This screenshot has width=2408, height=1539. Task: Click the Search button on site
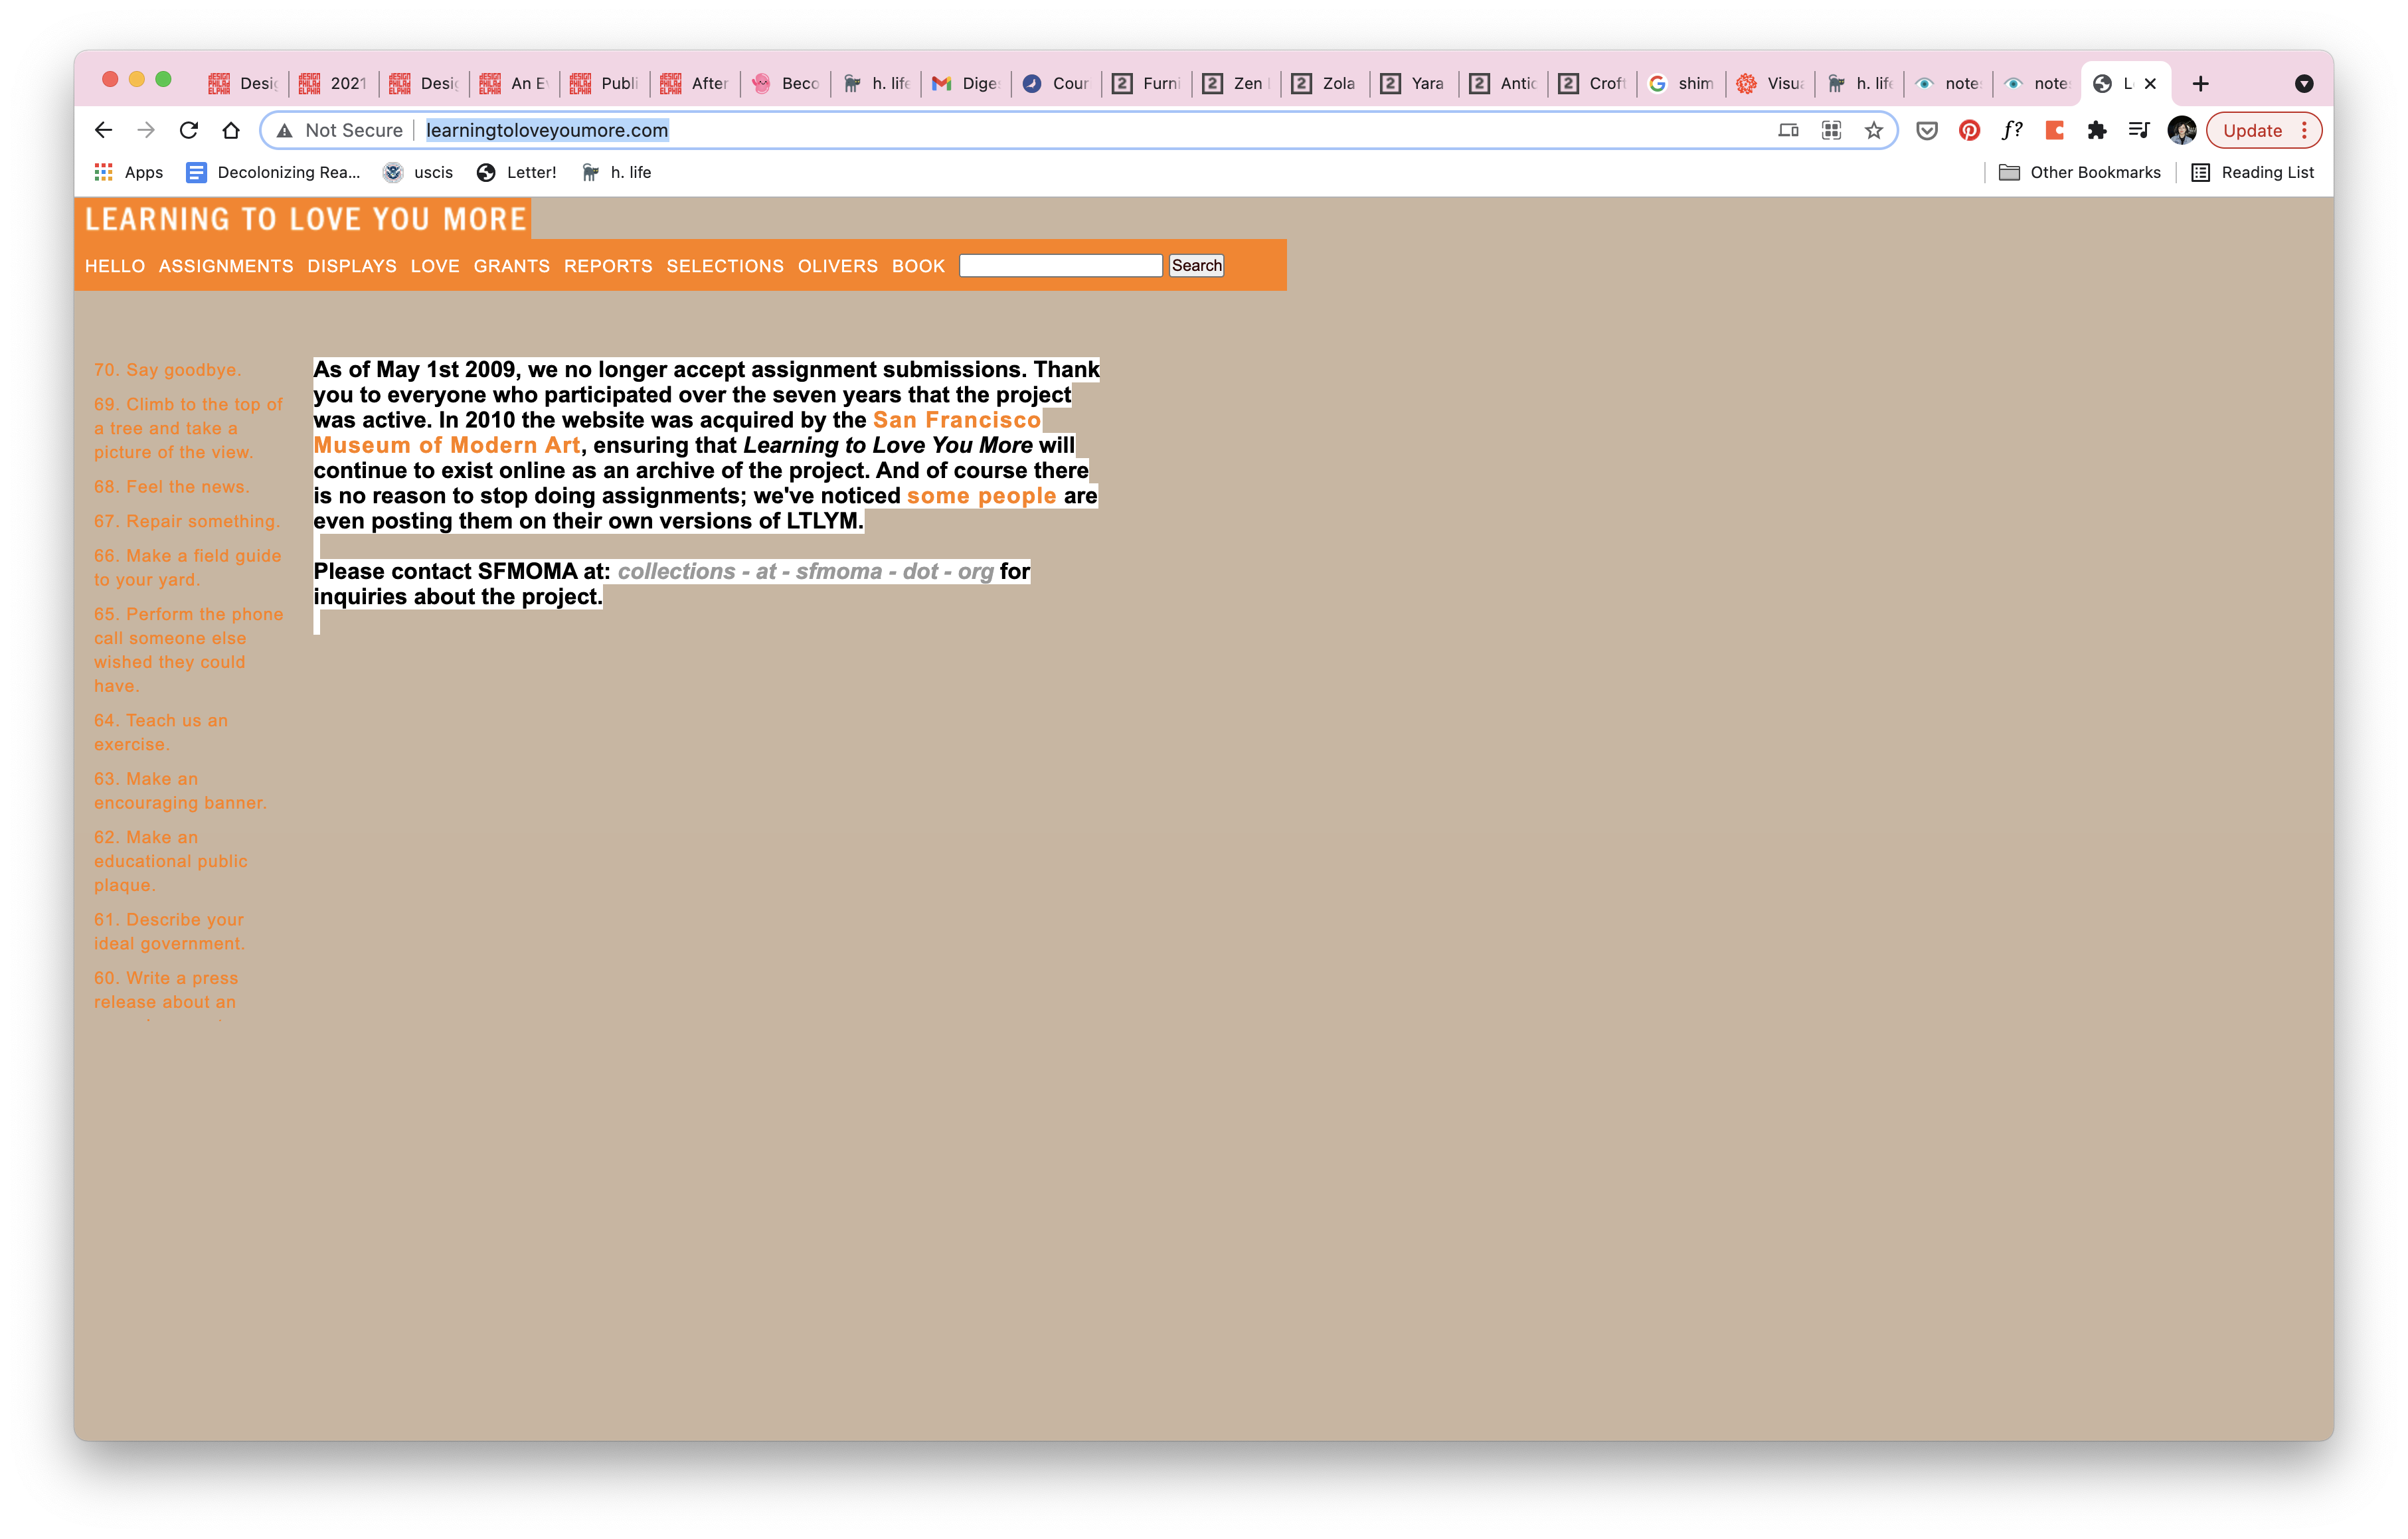click(1196, 265)
